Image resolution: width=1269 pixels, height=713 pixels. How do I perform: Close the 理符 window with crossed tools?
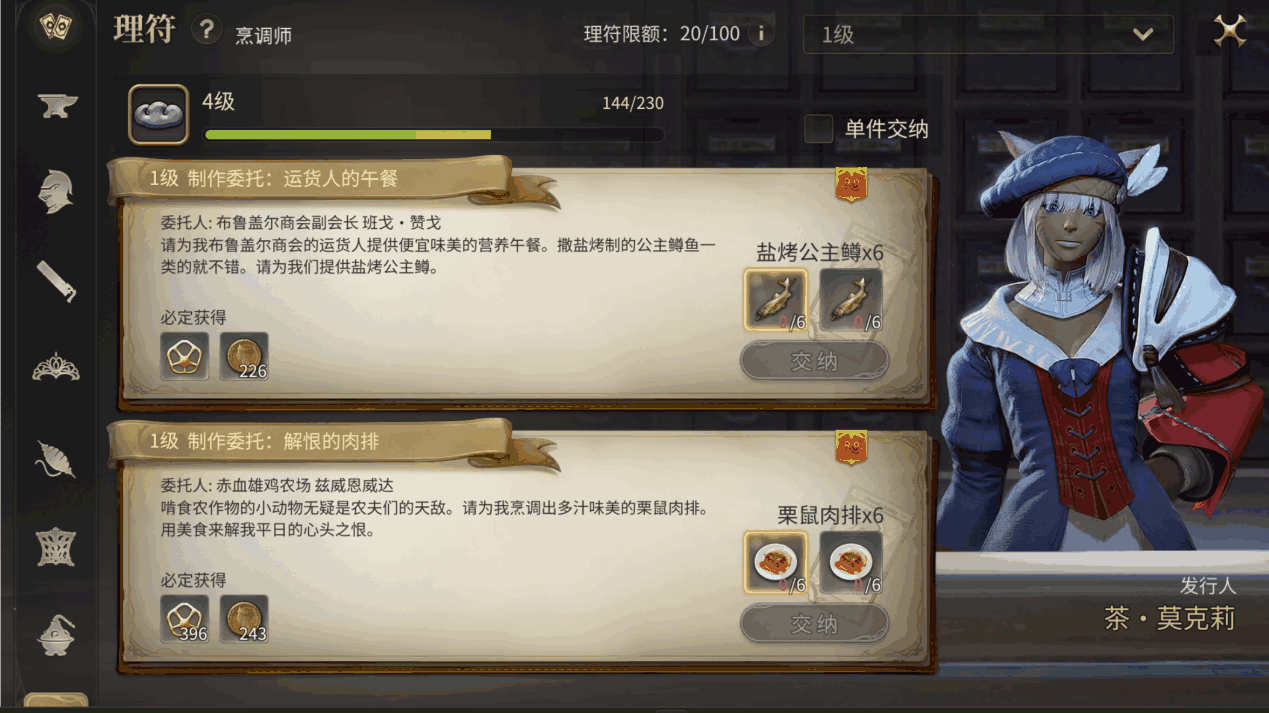[x=1229, y=30]
